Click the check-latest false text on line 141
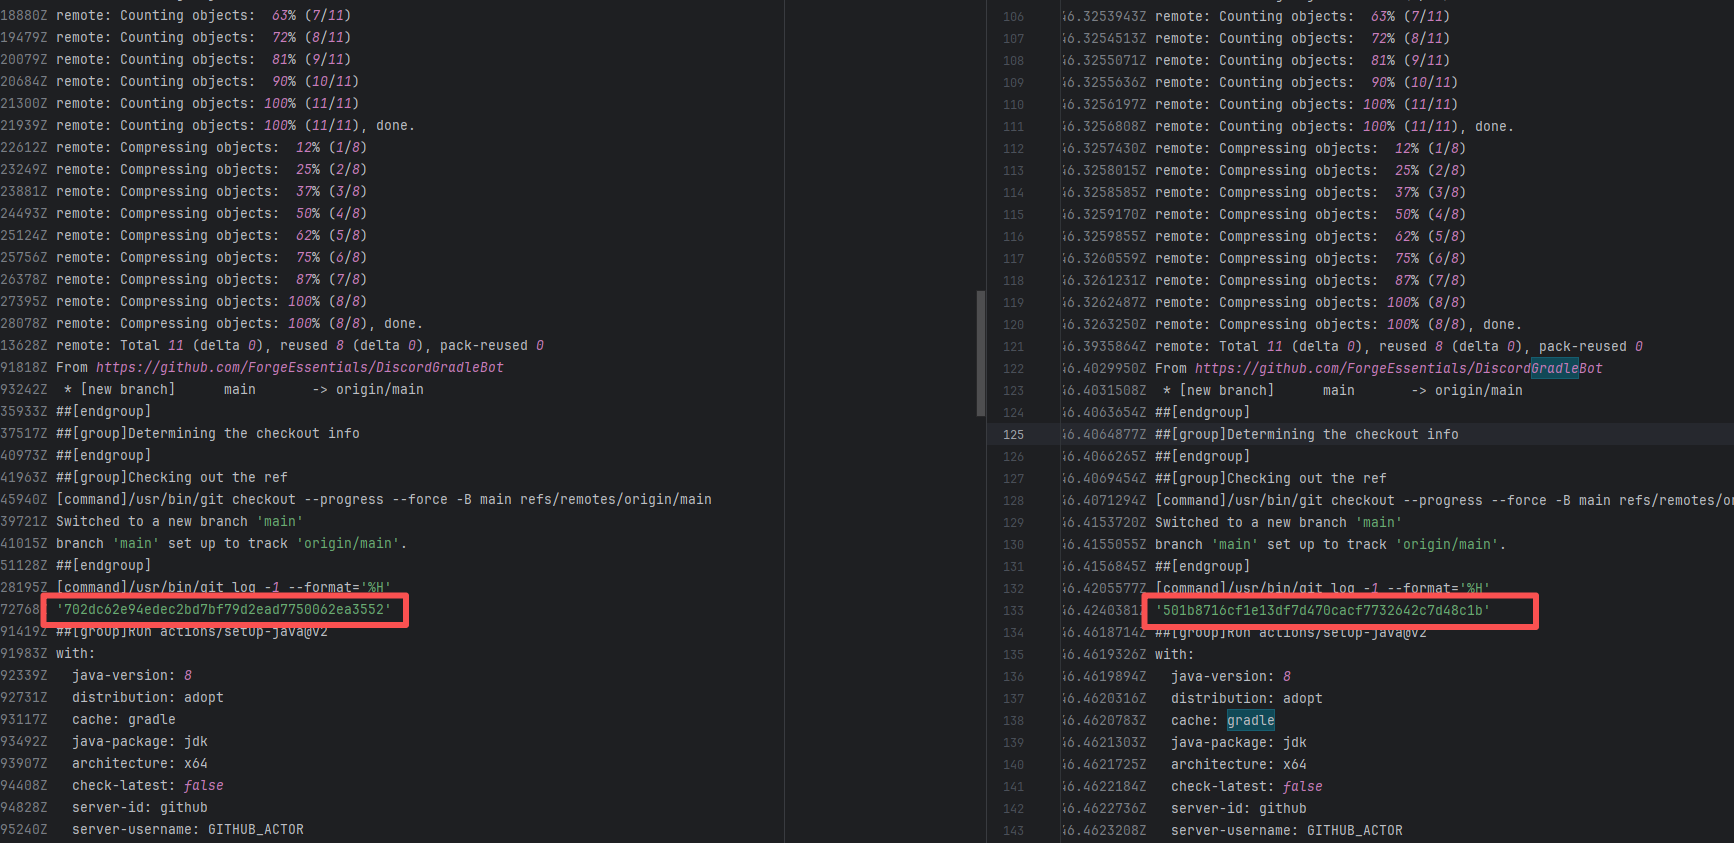 [x=1246, y=787]
